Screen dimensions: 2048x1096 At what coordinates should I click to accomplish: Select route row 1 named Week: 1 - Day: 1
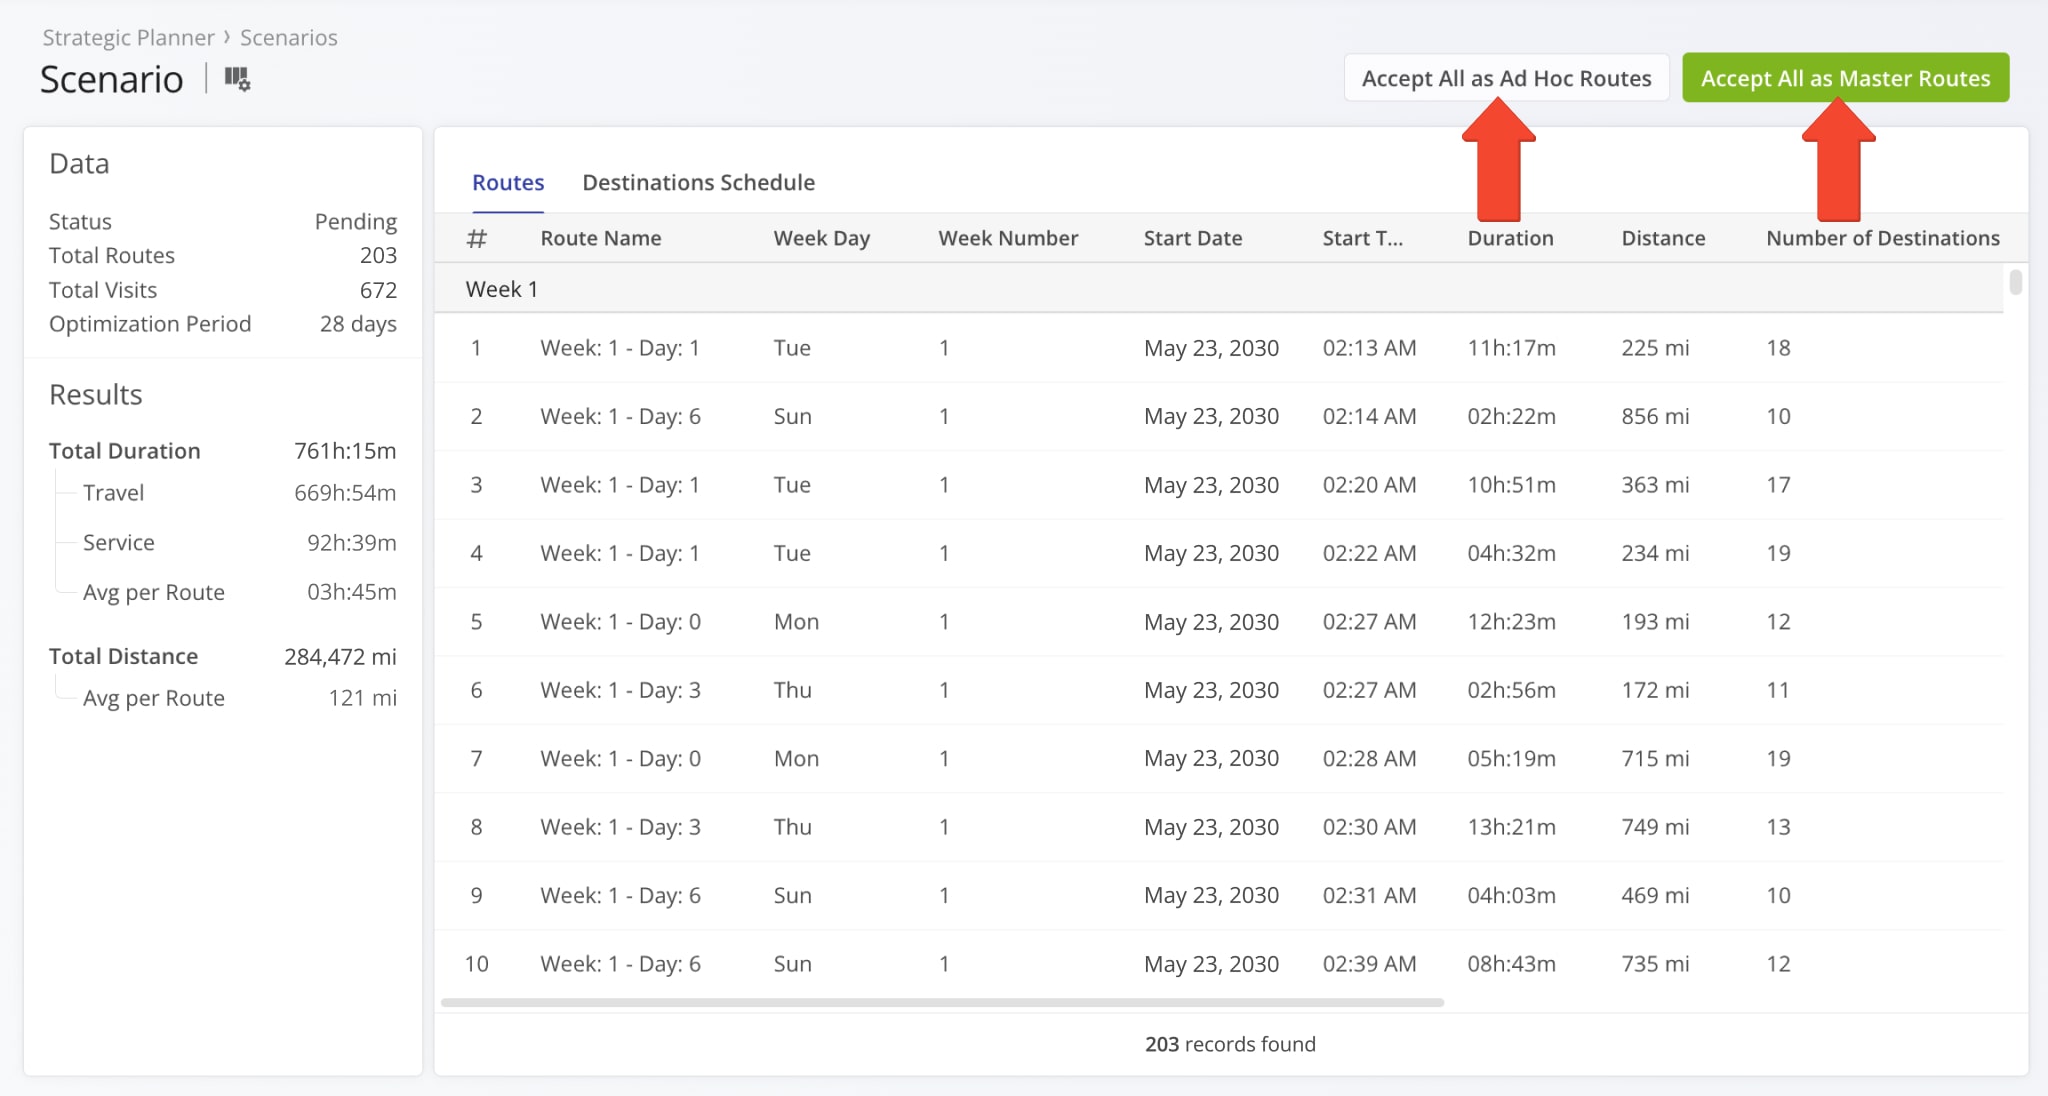[1219, 348]
